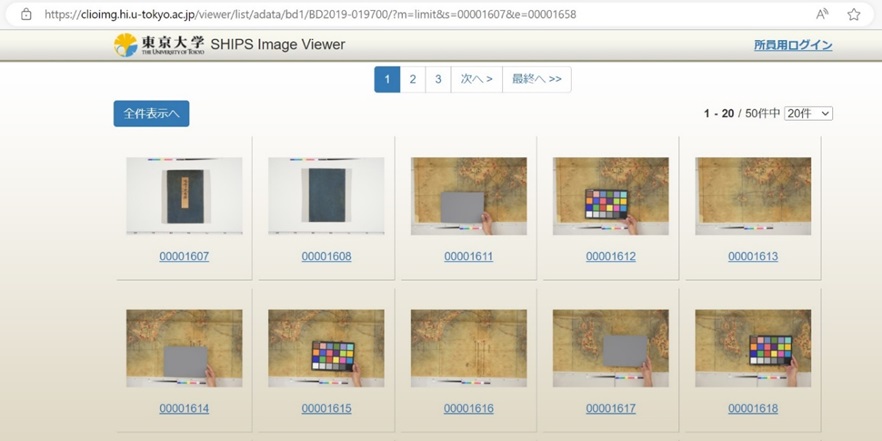Open the 00001607 image link
The height and width of the screenshot is (441, 882).
pyautogui.click(x=184, y=257)
